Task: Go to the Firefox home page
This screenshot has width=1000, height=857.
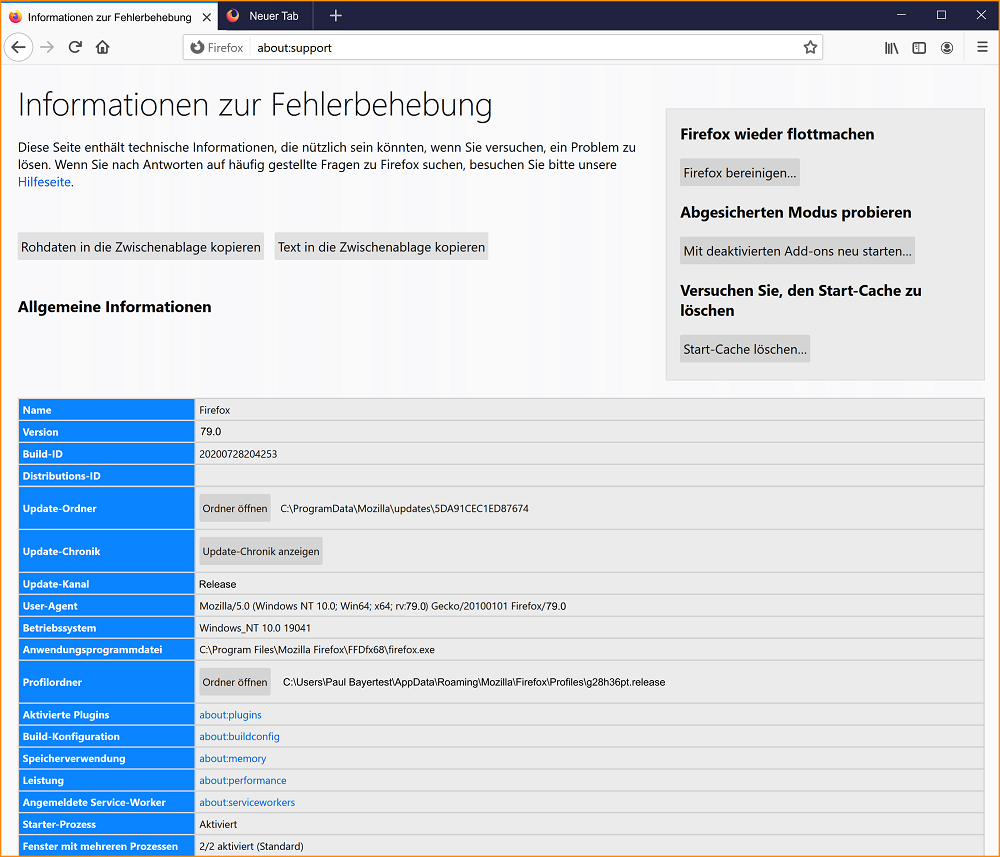Action: pos(102,47)
